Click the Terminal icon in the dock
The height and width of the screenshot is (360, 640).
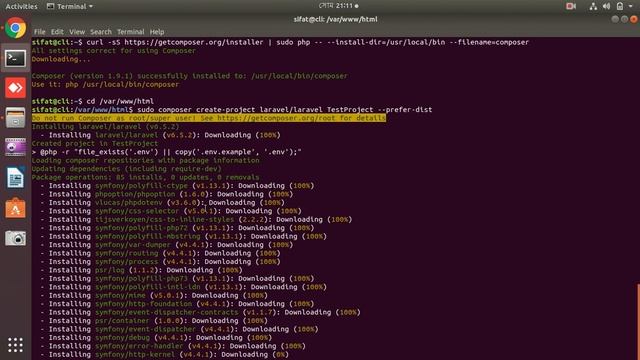point(16,58)
